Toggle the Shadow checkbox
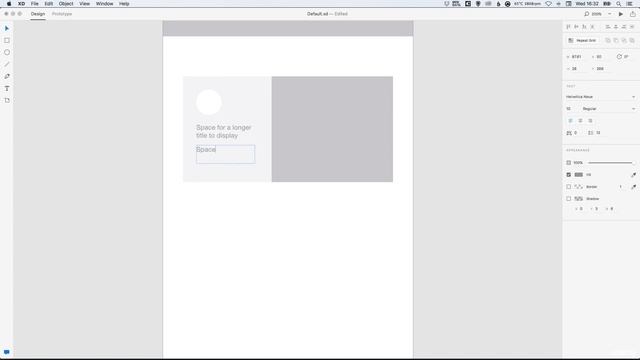The image size is (640, 360). tap(569, 199)
